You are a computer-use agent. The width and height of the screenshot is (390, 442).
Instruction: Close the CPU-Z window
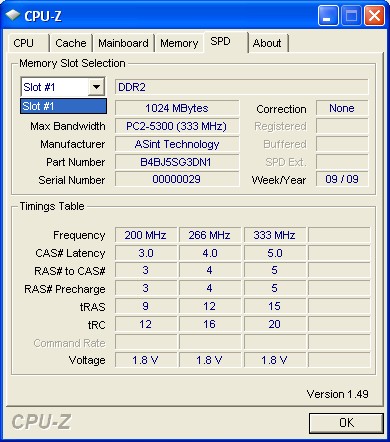pos(374,15)
